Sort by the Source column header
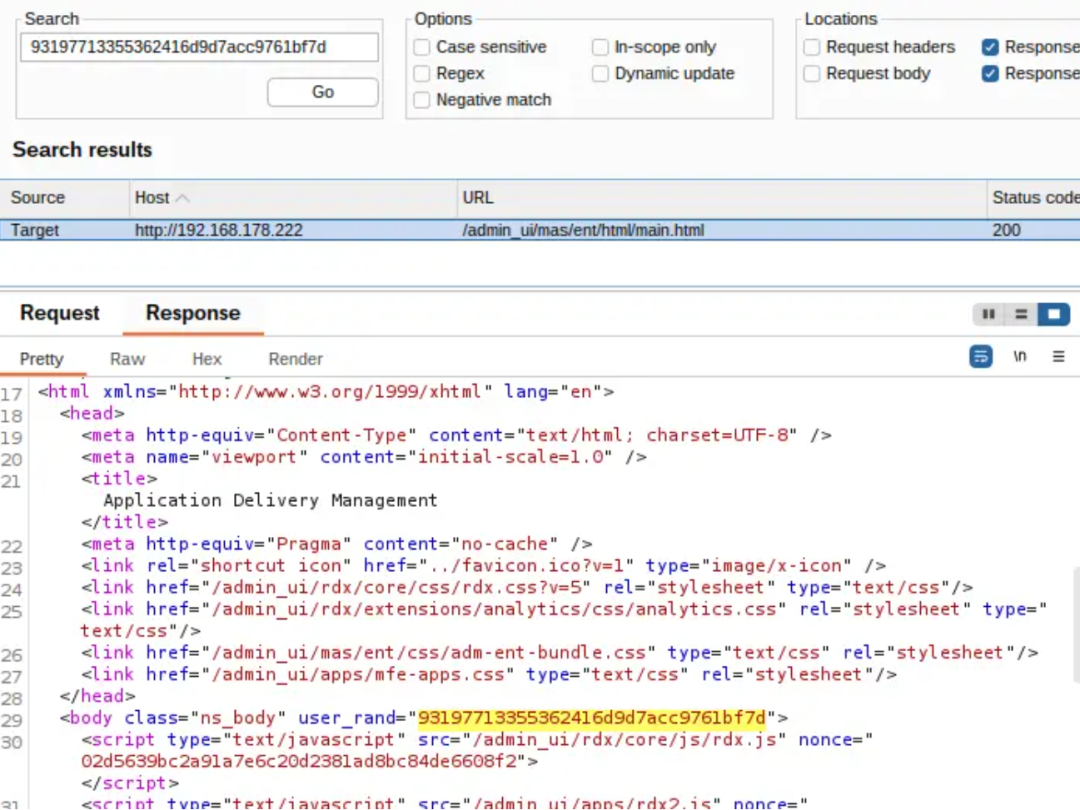The height and width of the screenshot is (810, 1080). coord(65,198)
